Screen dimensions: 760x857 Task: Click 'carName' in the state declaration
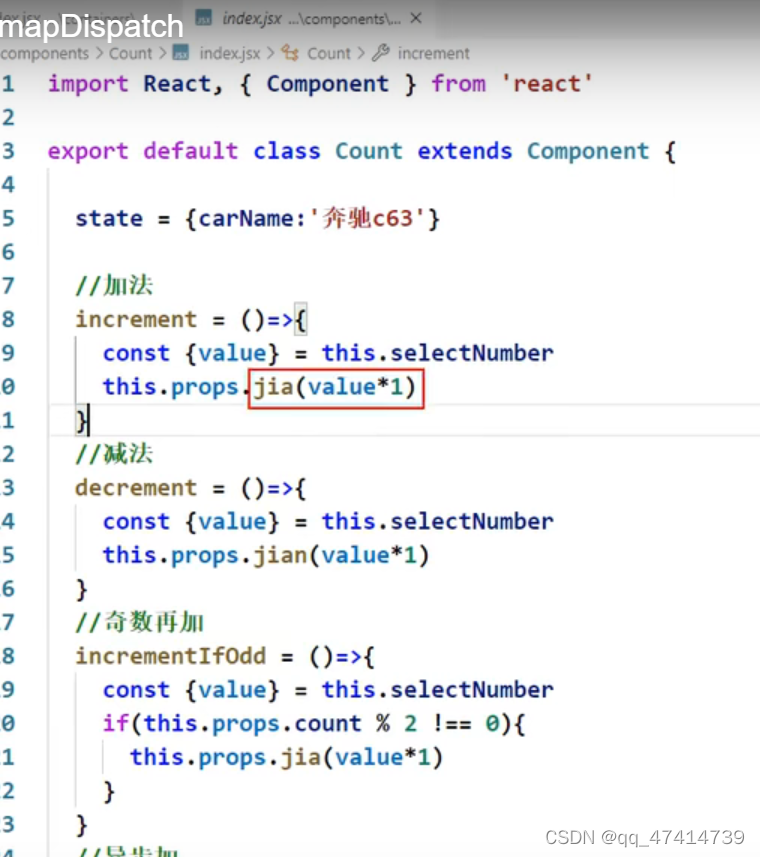pyautogui.click(x=245, y=219)
